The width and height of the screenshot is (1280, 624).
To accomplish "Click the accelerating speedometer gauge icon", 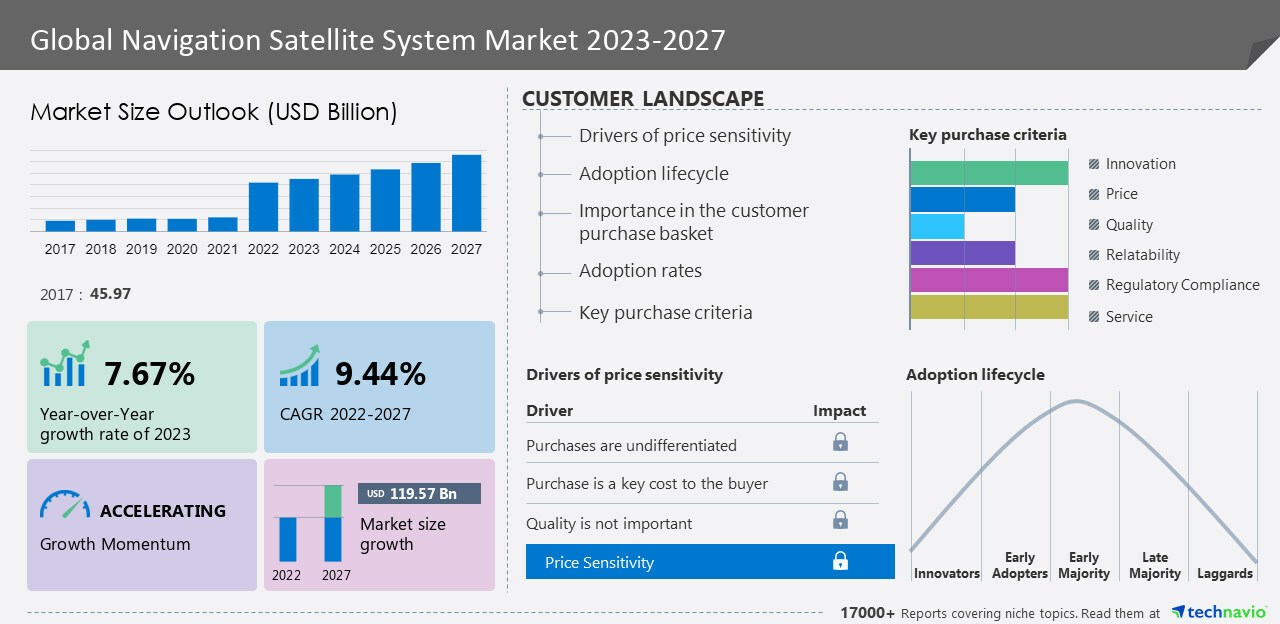I will pos(65,504).
